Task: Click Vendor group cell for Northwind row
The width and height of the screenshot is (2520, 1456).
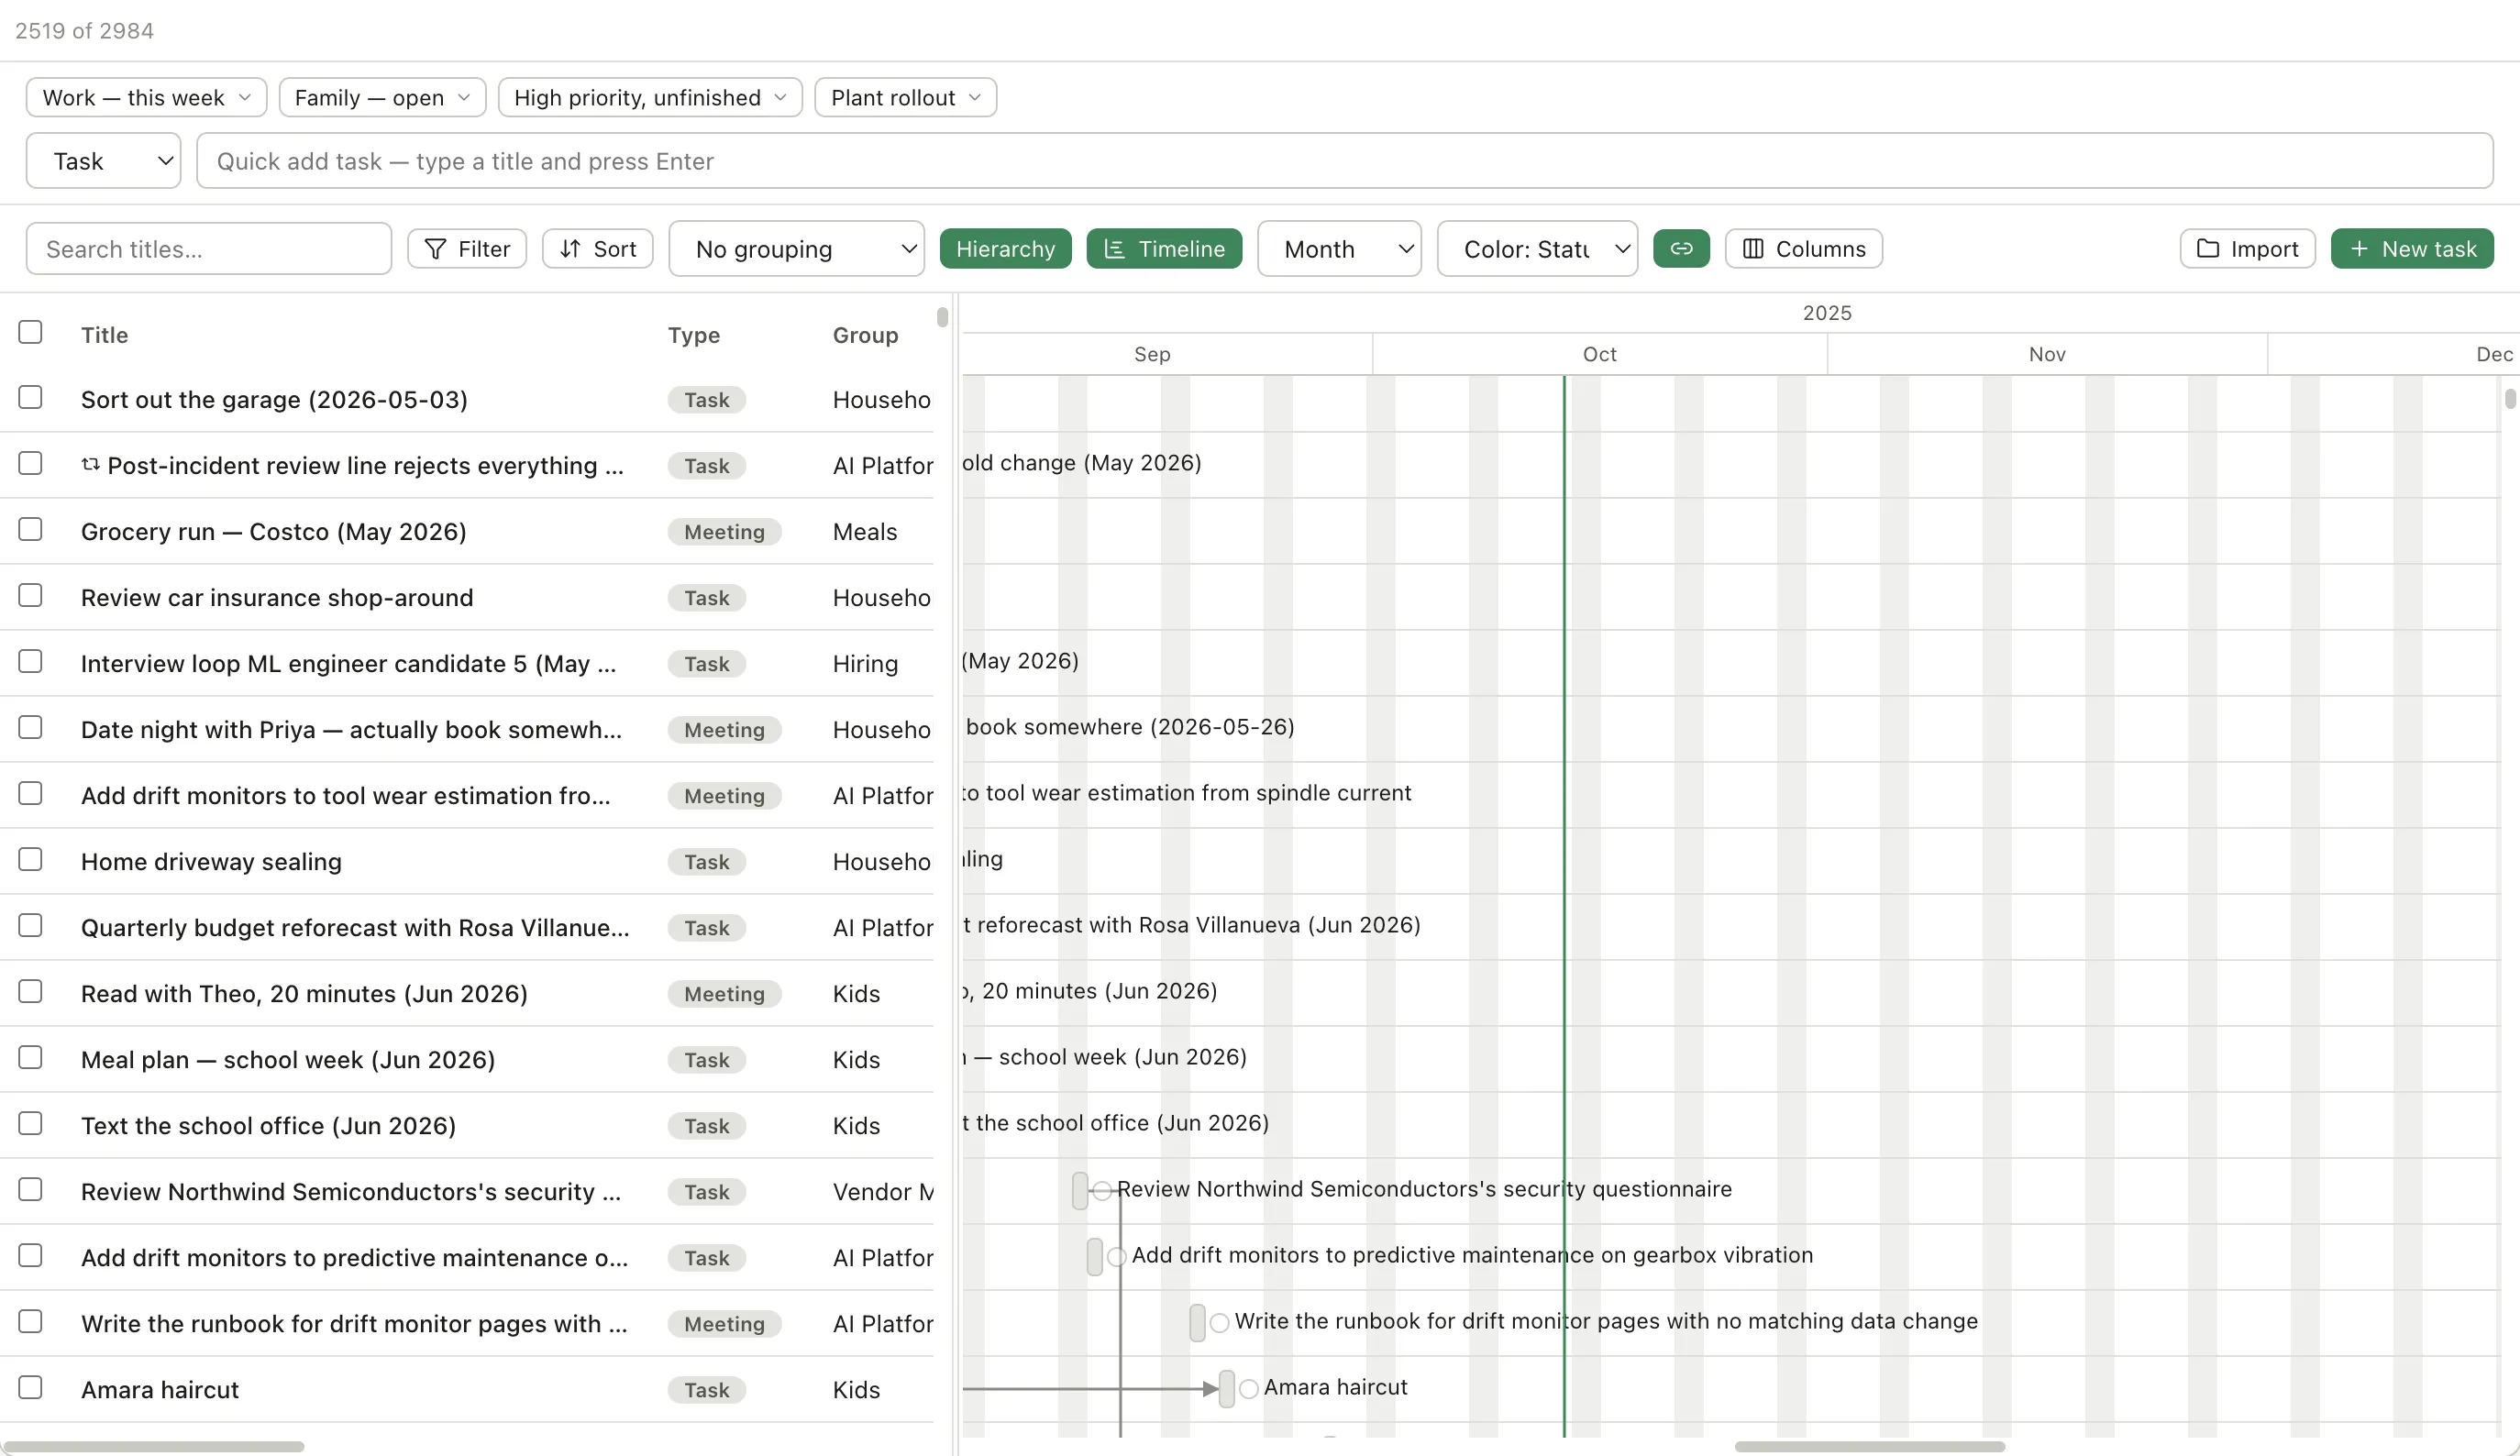Action: pos(883,1191)
